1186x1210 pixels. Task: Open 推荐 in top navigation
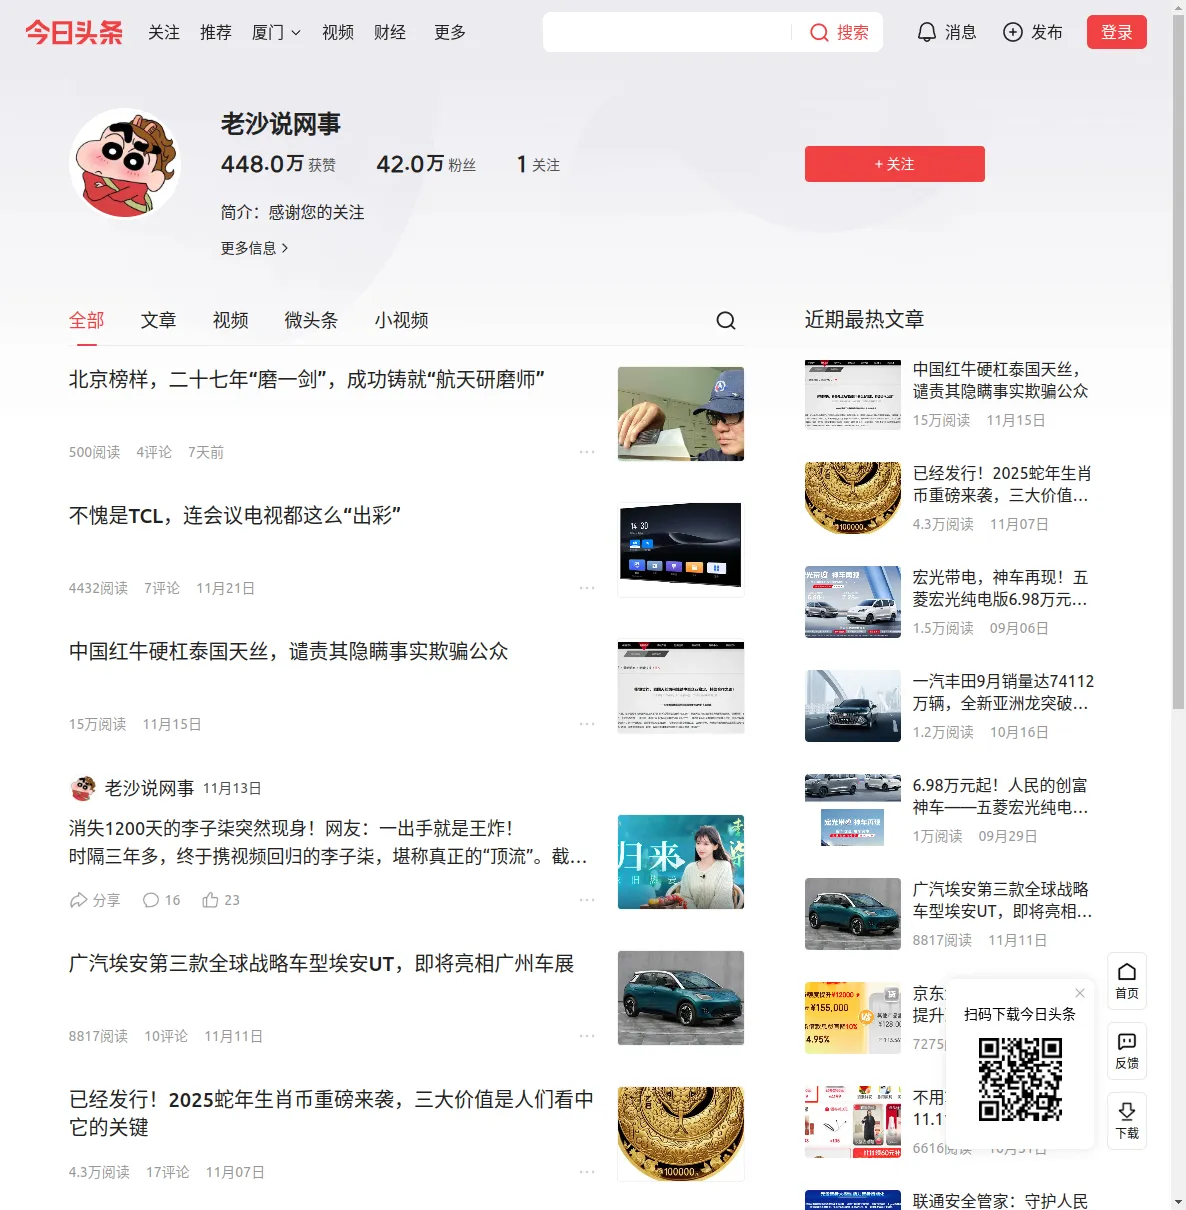tap(216, 32)
